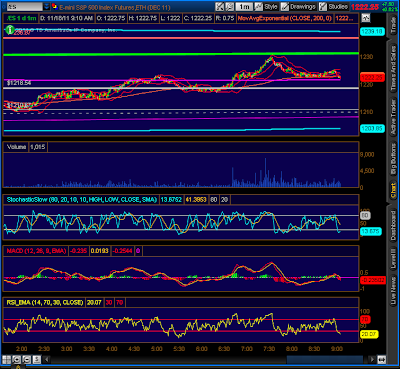Click the 'S' icon in bottom toolbar
This screenshot has height=369, width=400.
tap(37, 360)
